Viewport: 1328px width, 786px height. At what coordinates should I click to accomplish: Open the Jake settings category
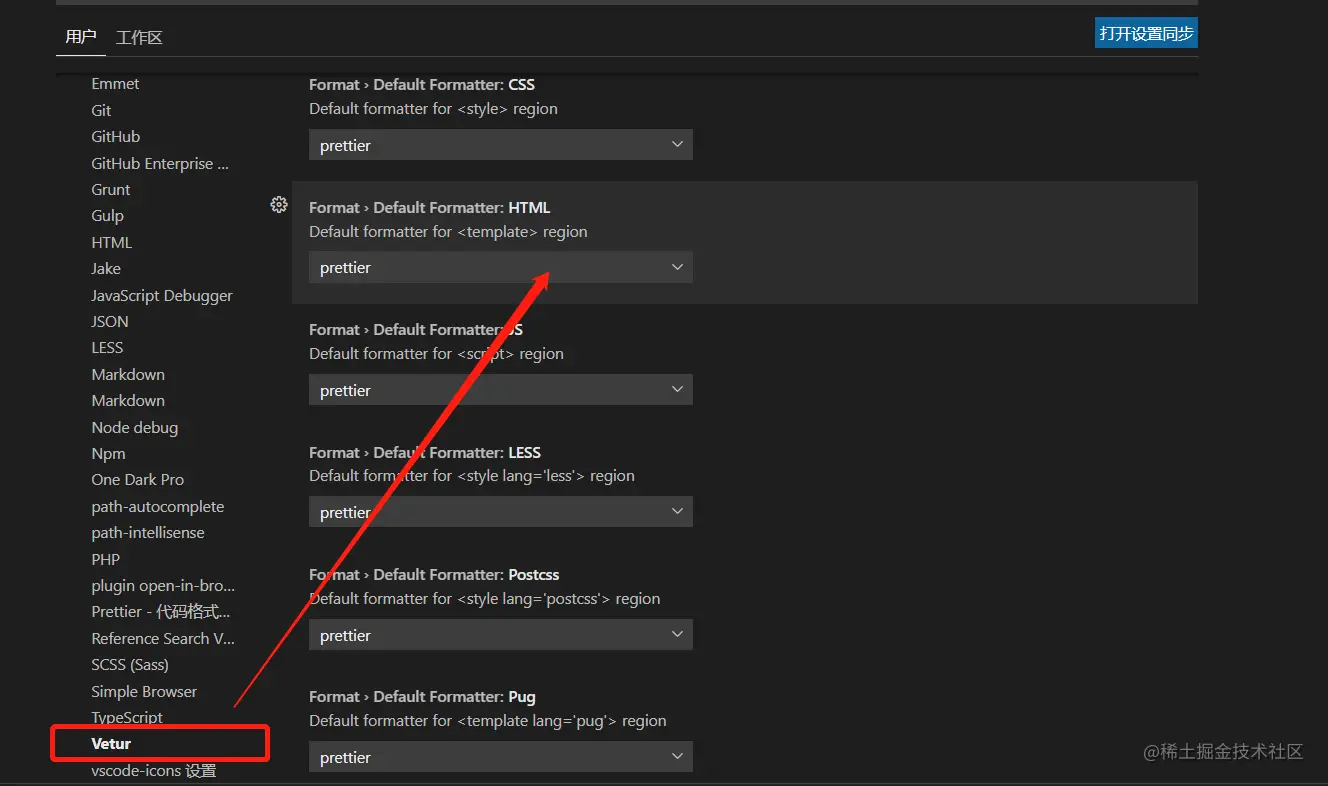coord(106,268)
